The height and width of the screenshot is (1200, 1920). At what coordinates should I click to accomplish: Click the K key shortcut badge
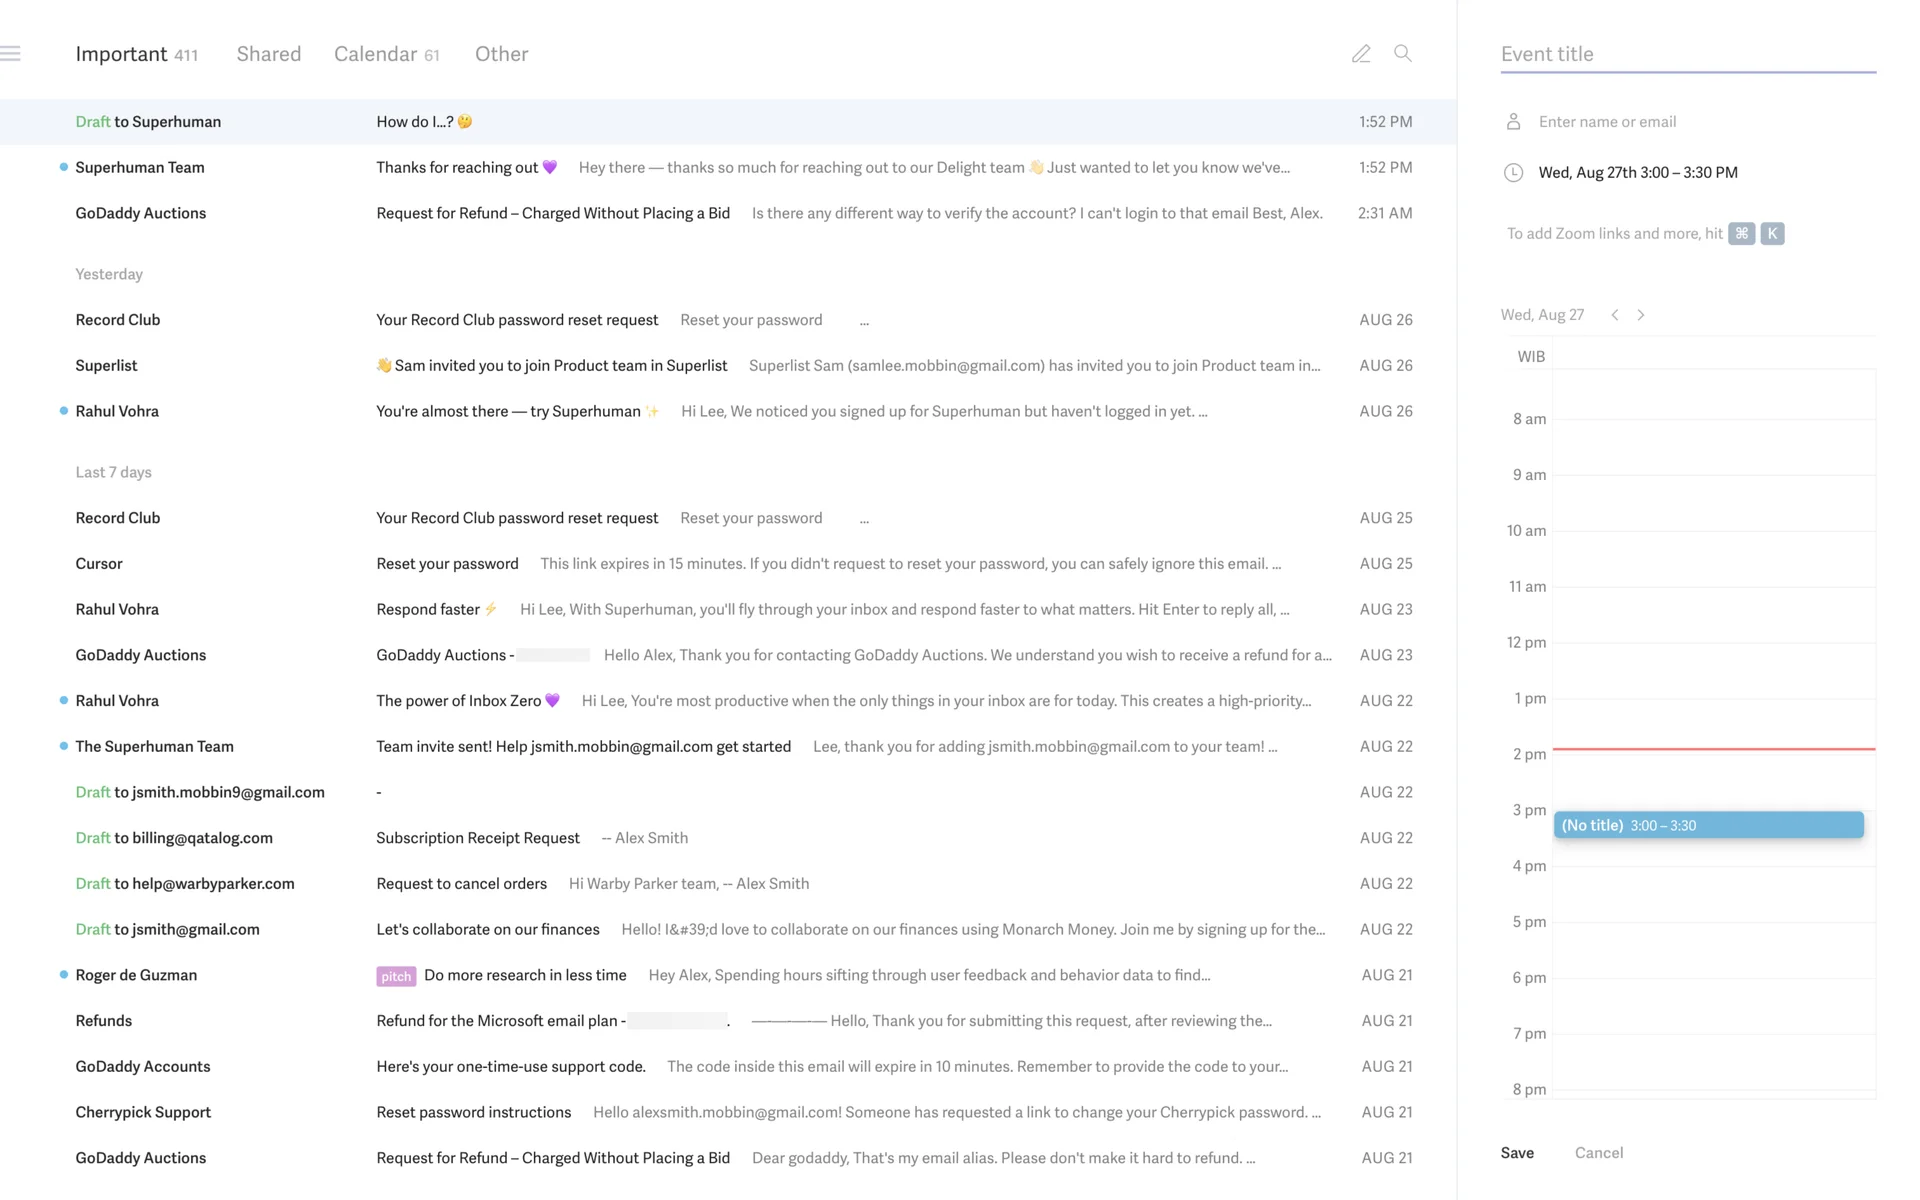1772,234
